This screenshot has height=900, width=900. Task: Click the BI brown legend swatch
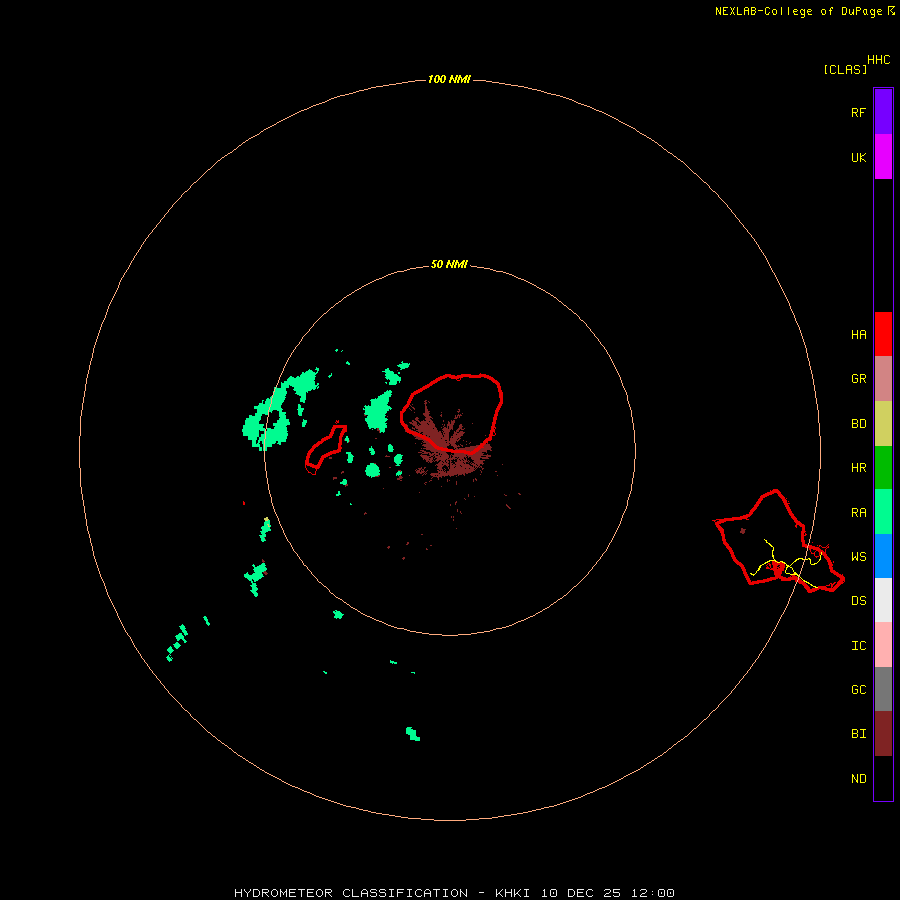point(883,734)
